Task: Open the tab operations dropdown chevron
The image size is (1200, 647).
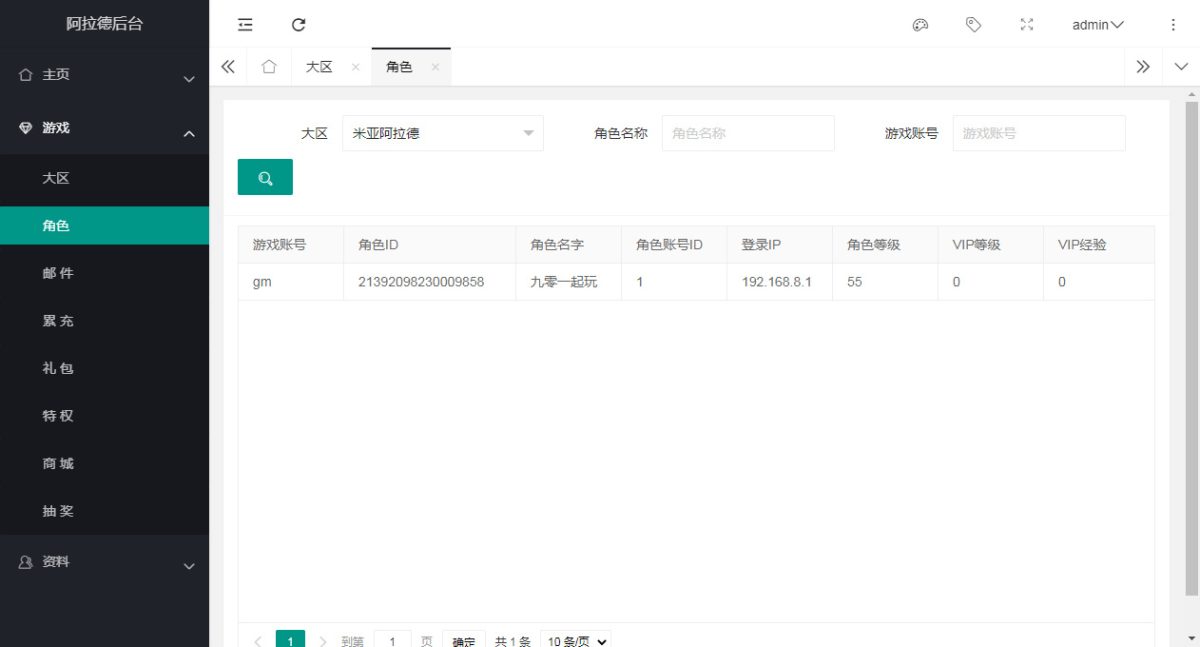Action: click(x=1181, y=67)
